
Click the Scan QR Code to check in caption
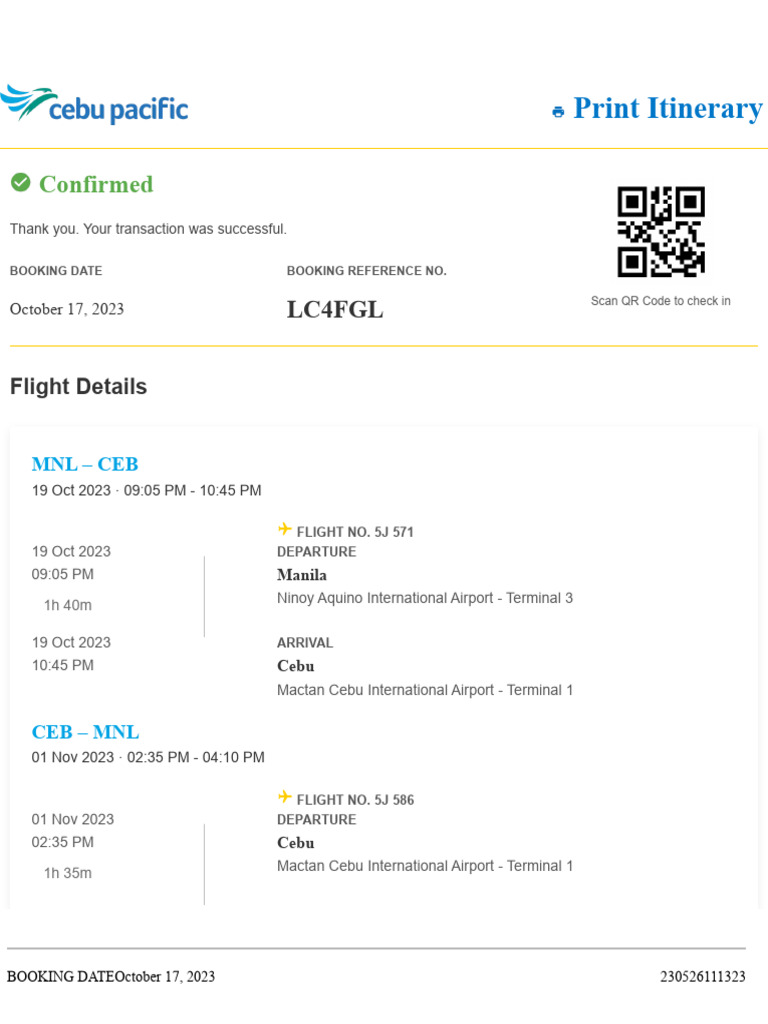coord(660,301)
